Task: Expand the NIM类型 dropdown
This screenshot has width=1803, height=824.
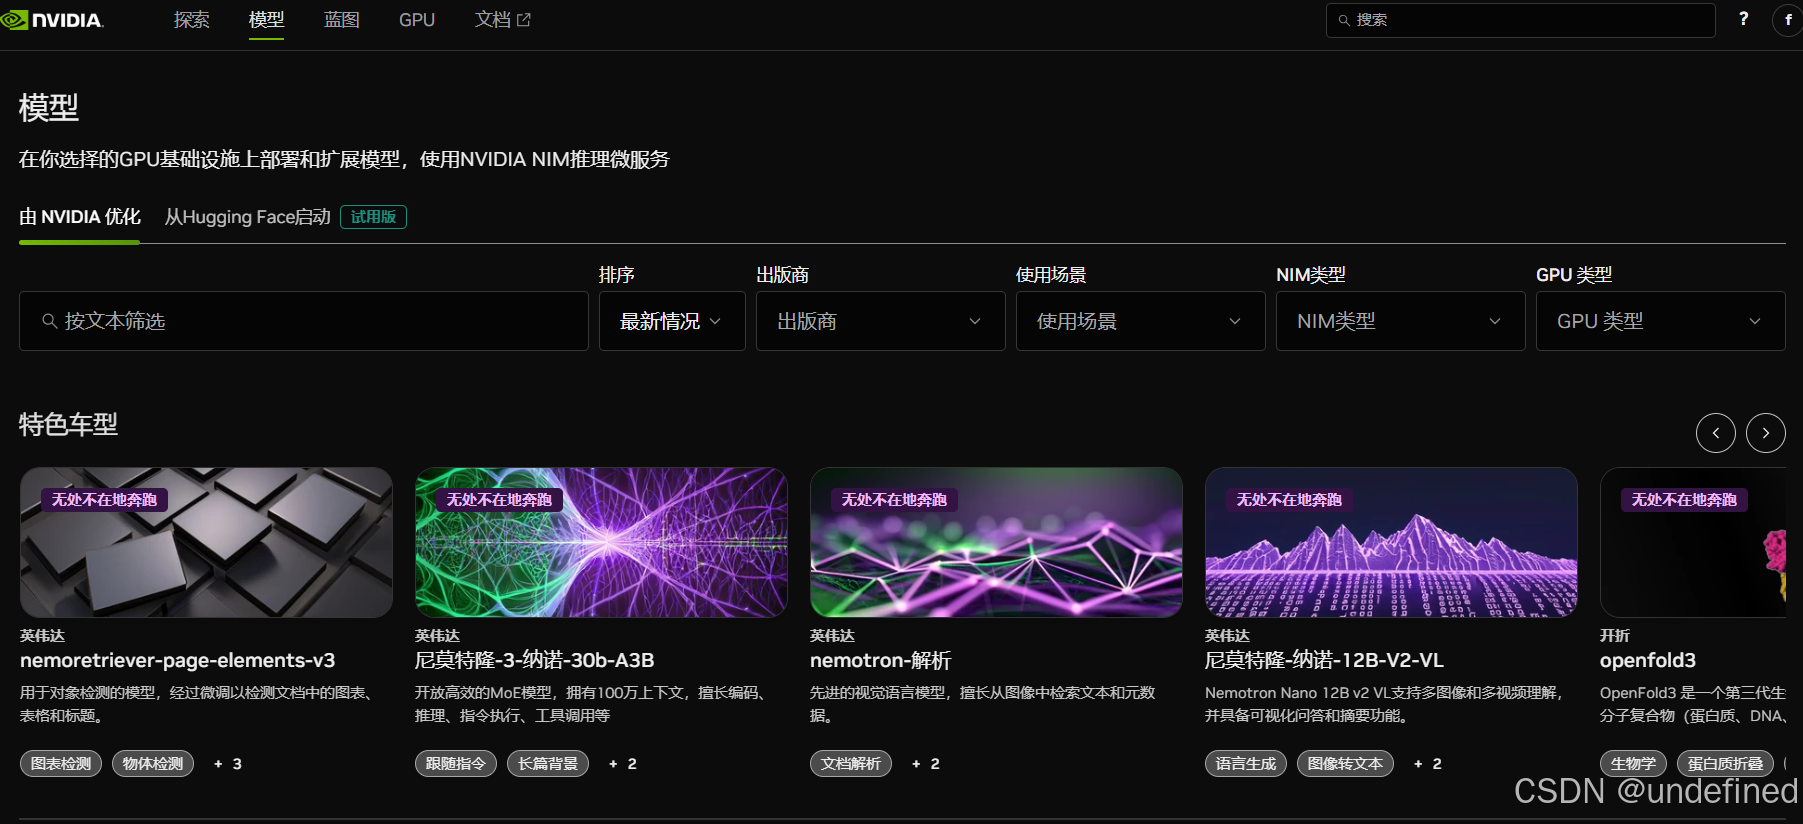Action: 1401,321
